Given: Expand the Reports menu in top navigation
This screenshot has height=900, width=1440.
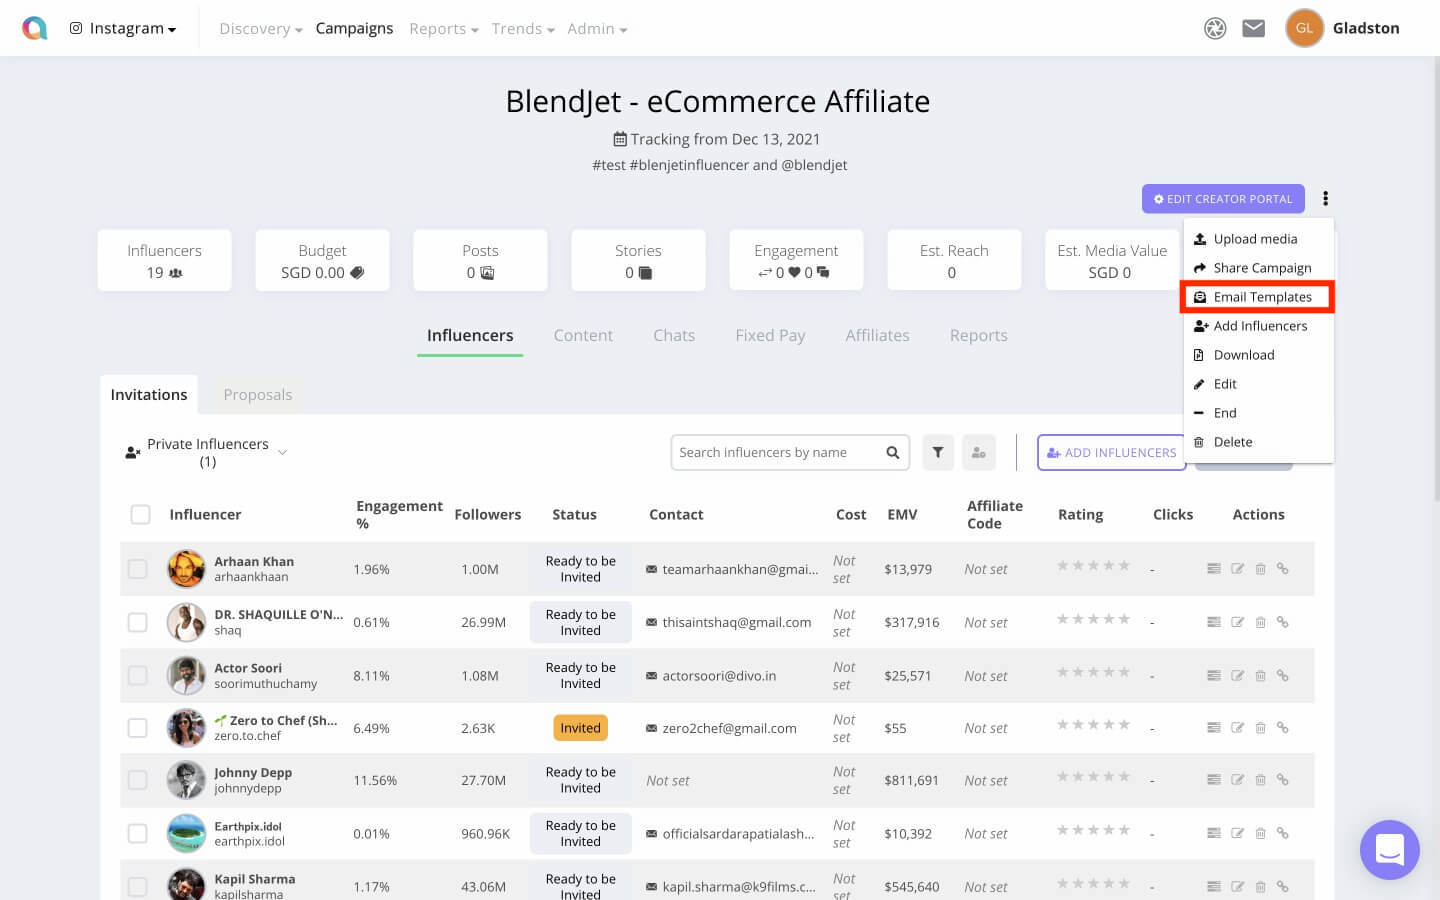Looking at the screenshot, I should (x=443, y=28).
